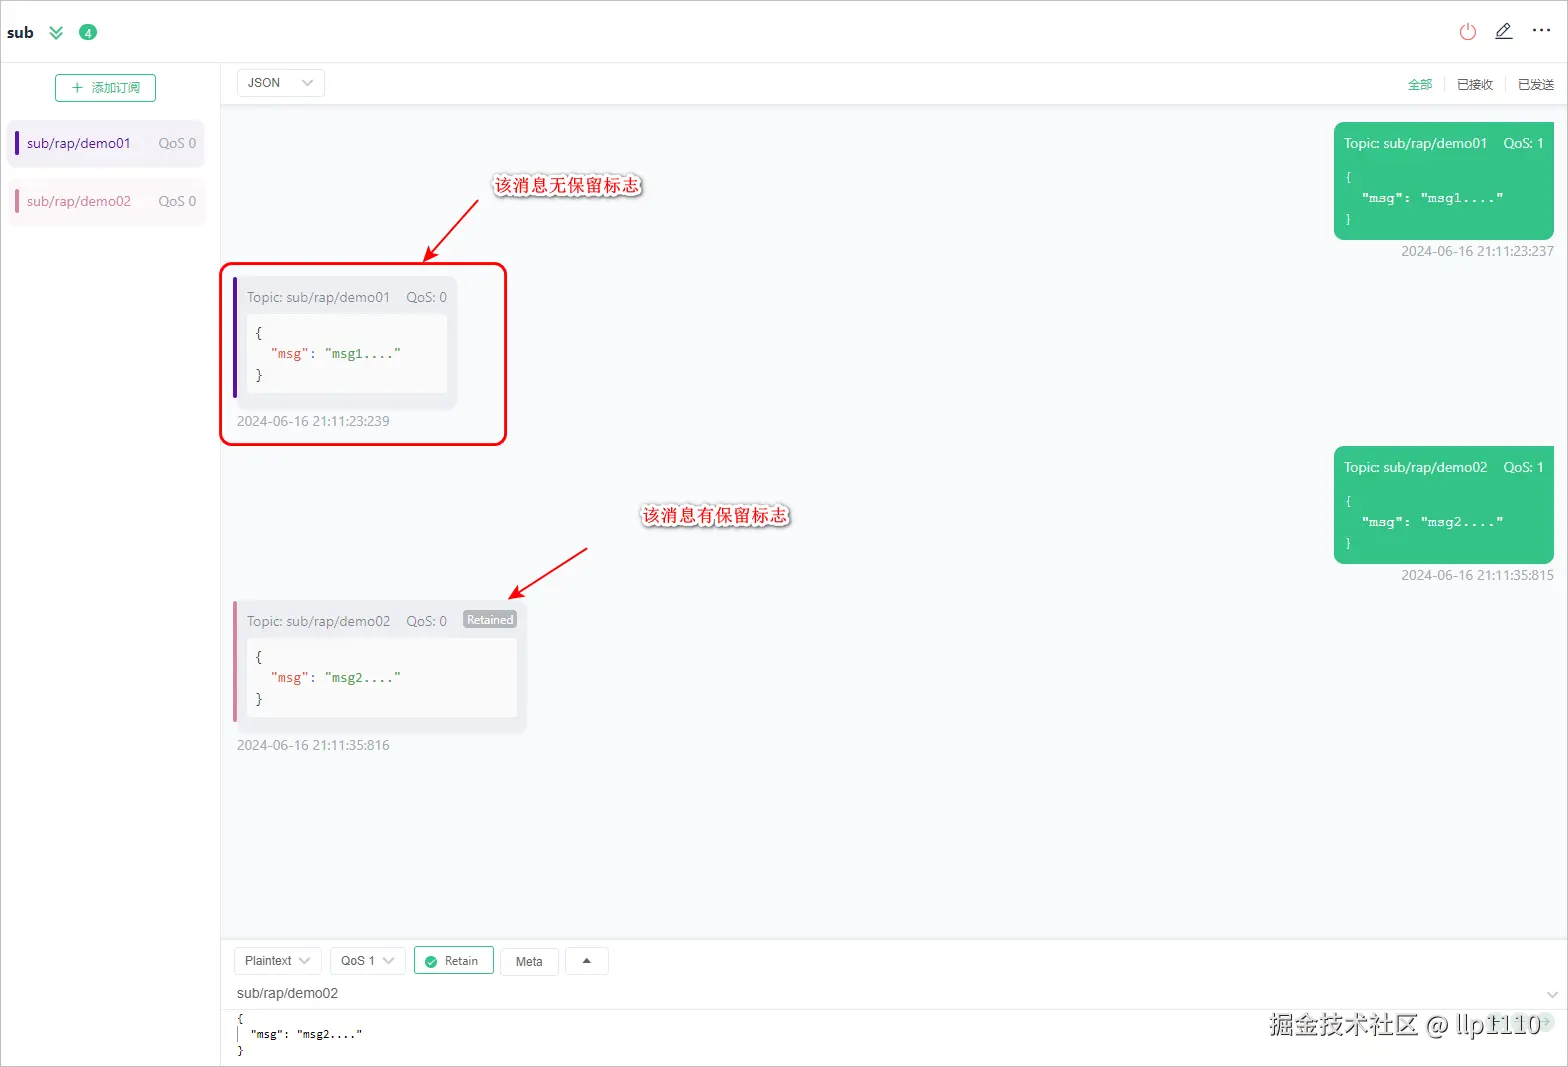Image resolution: width=1568 pixels, height=1067 pixels.
Task: Select the sub/rap/demo01 subscription
Action: [x=106, y=143]
